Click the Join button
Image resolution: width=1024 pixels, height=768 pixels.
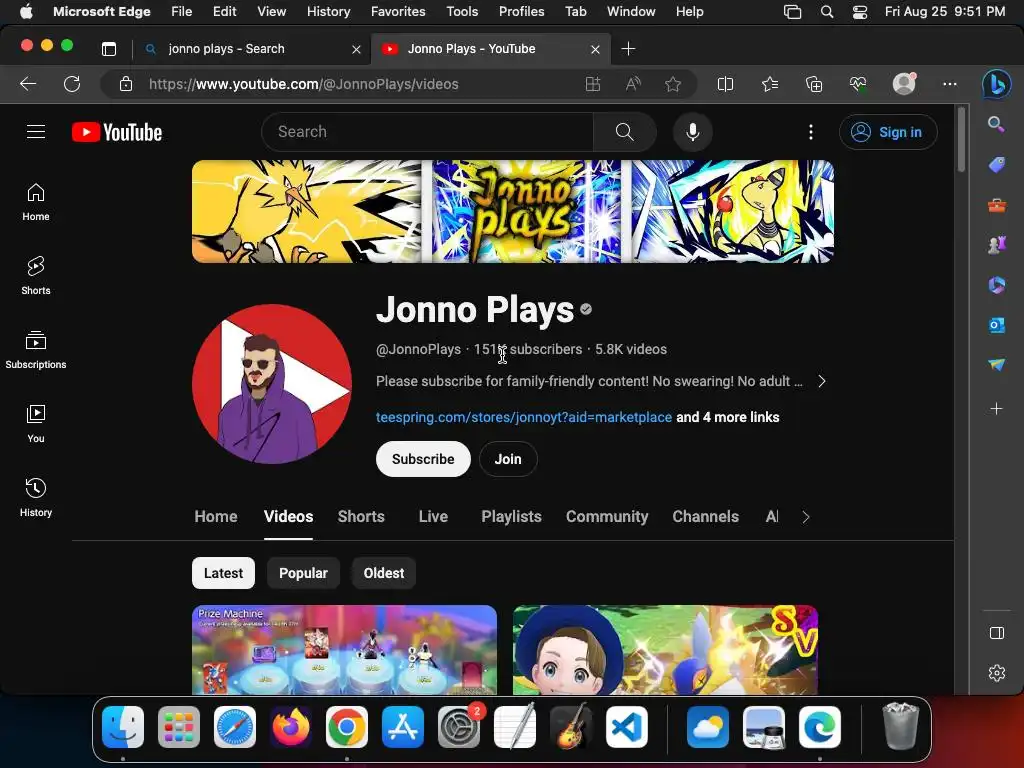(x=508, y=459)
